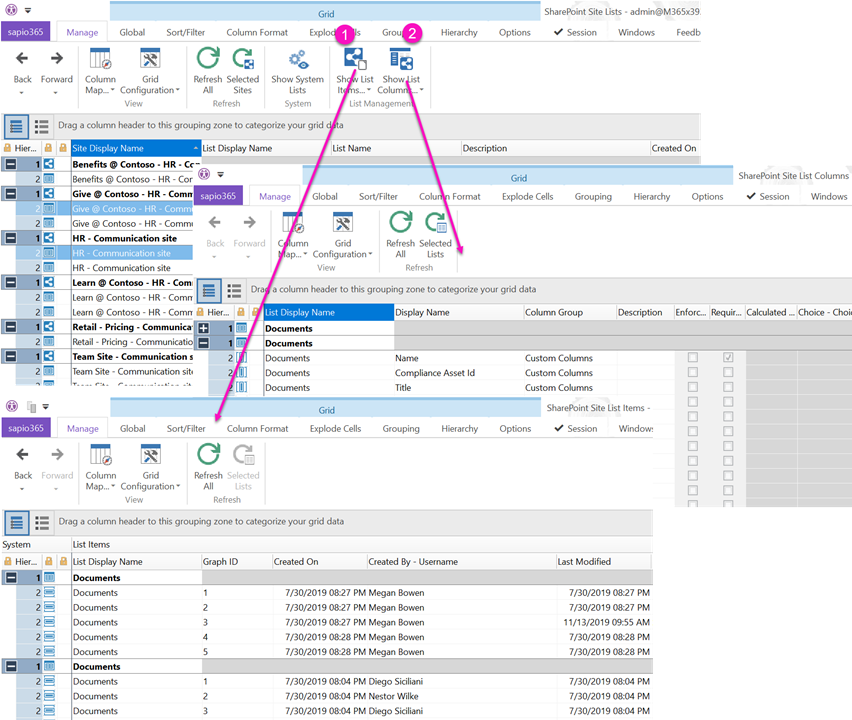The width and height of the screenshot is (852, 720).
Task: Click the Show System Lists icon
Action: tap(298, 59)
